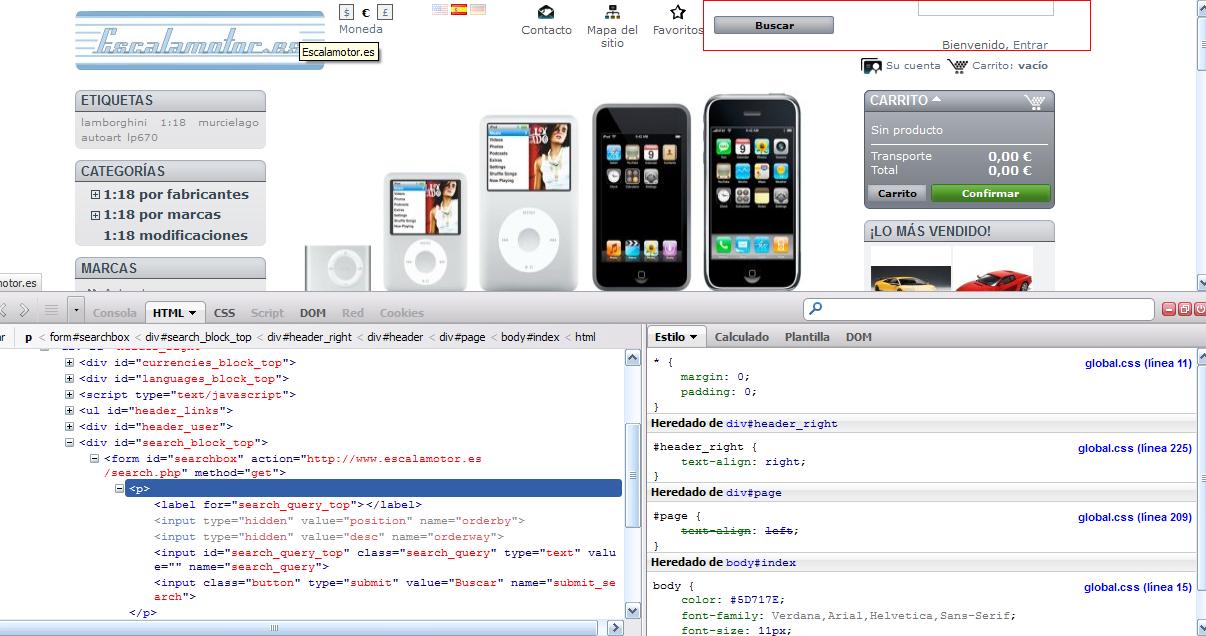Click the Buscar search button
The width and height of the screenshot is (1206, 636).
pos(774,25)
